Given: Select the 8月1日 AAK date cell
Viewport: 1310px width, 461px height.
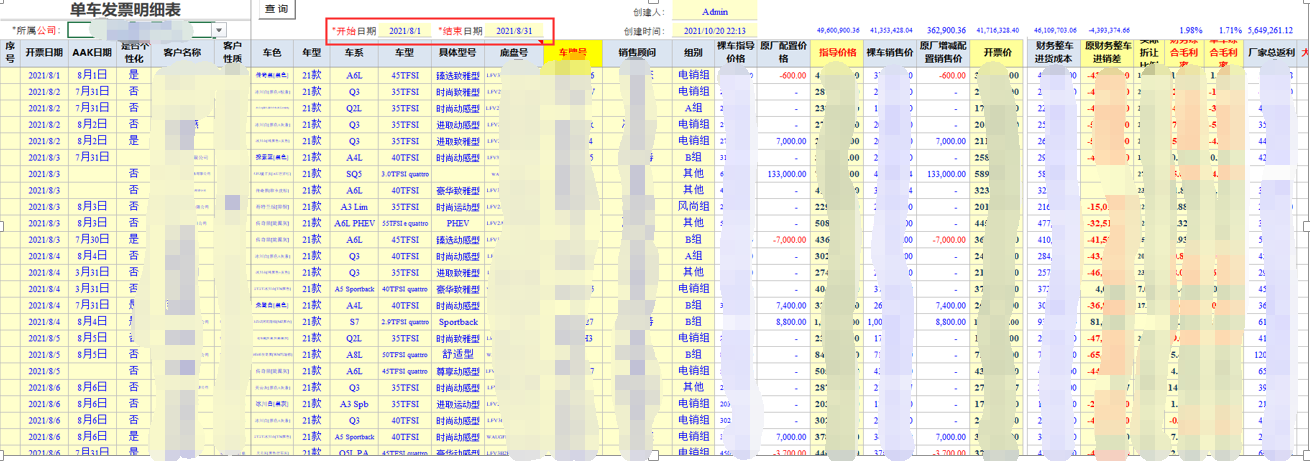Looking at the screenshot, I should tap(91, 74).
